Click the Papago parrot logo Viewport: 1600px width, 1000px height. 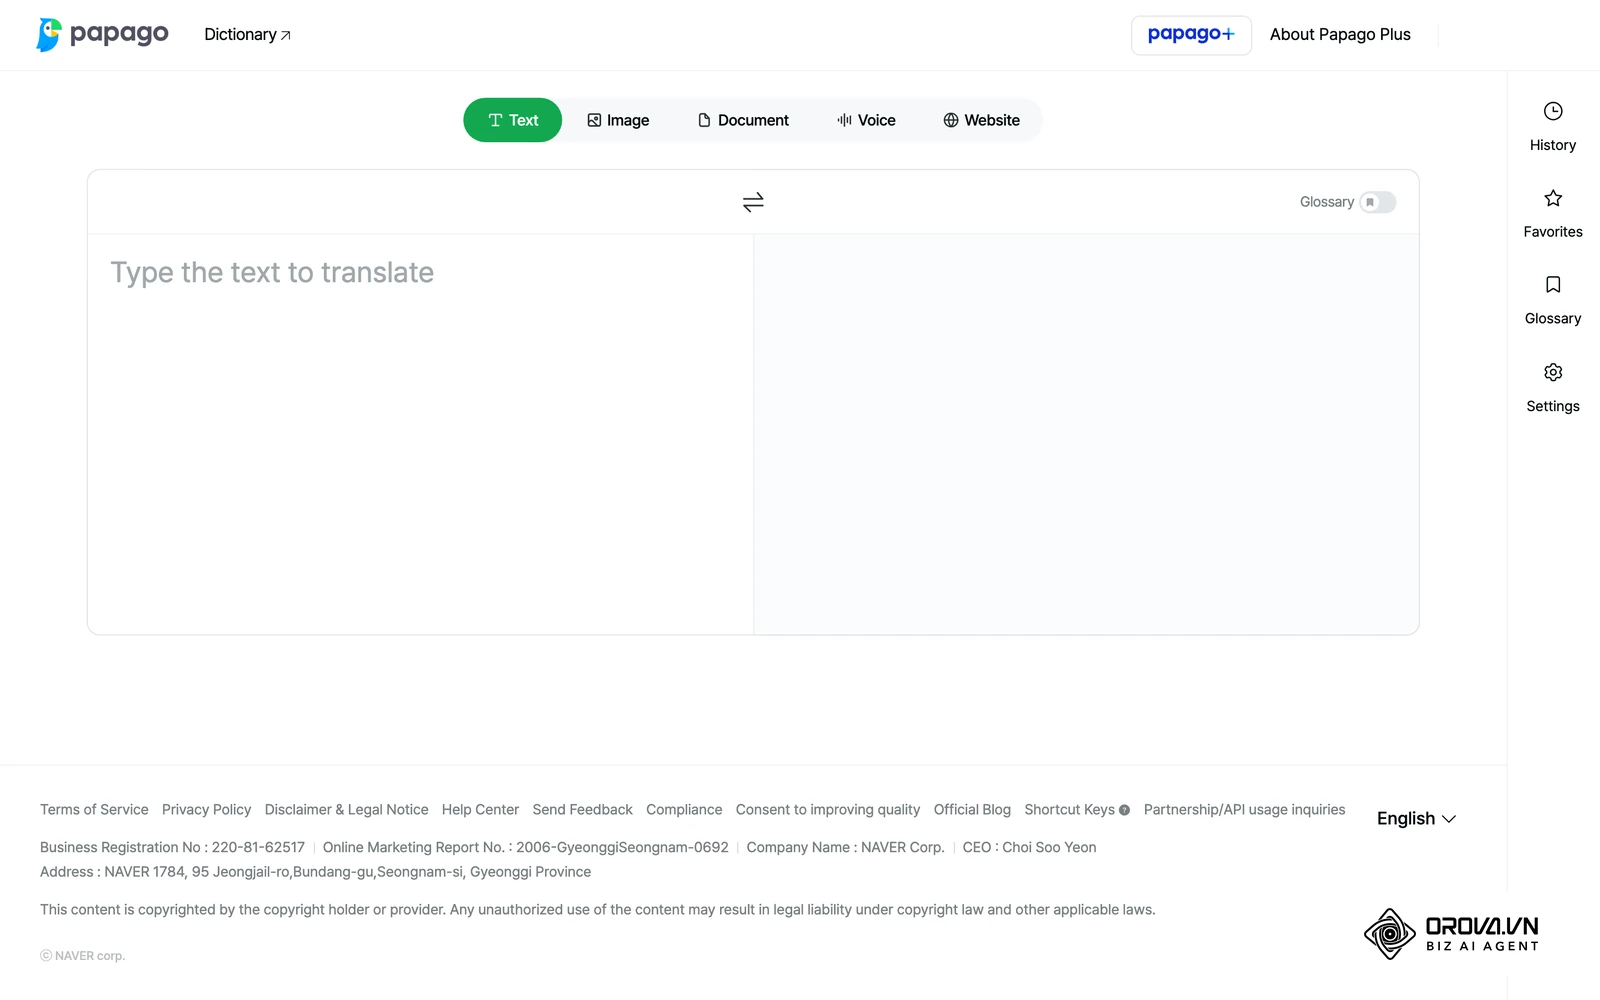coord(48,34)
